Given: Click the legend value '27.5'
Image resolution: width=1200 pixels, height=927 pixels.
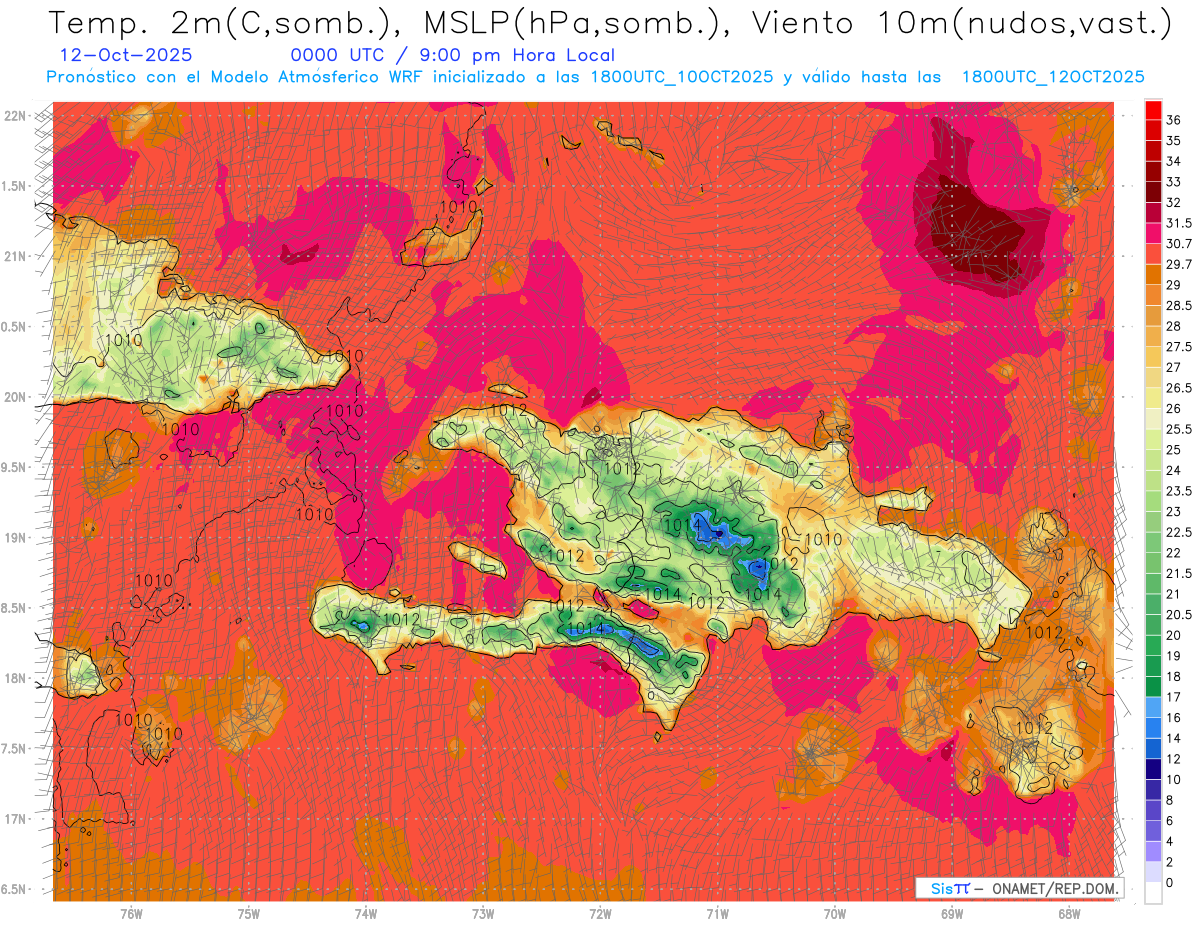Looking at the screenshot, I should pos(1179,347).
